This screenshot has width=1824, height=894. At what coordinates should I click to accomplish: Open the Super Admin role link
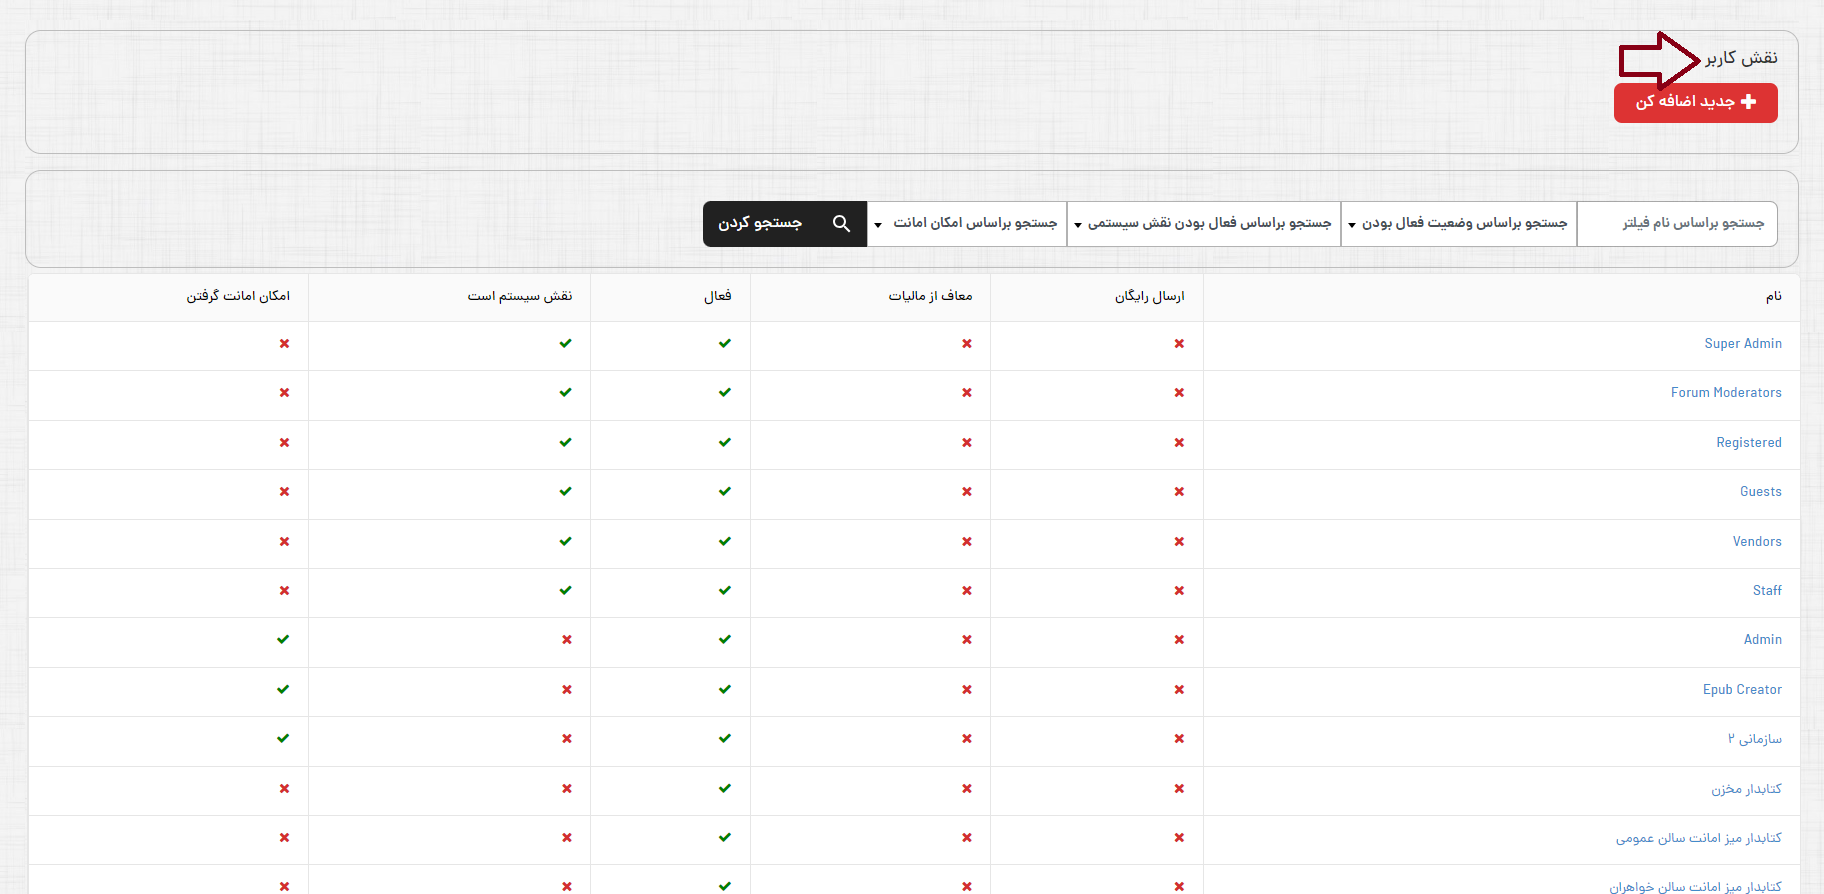pyautogui.click(x=1742, y=344)
